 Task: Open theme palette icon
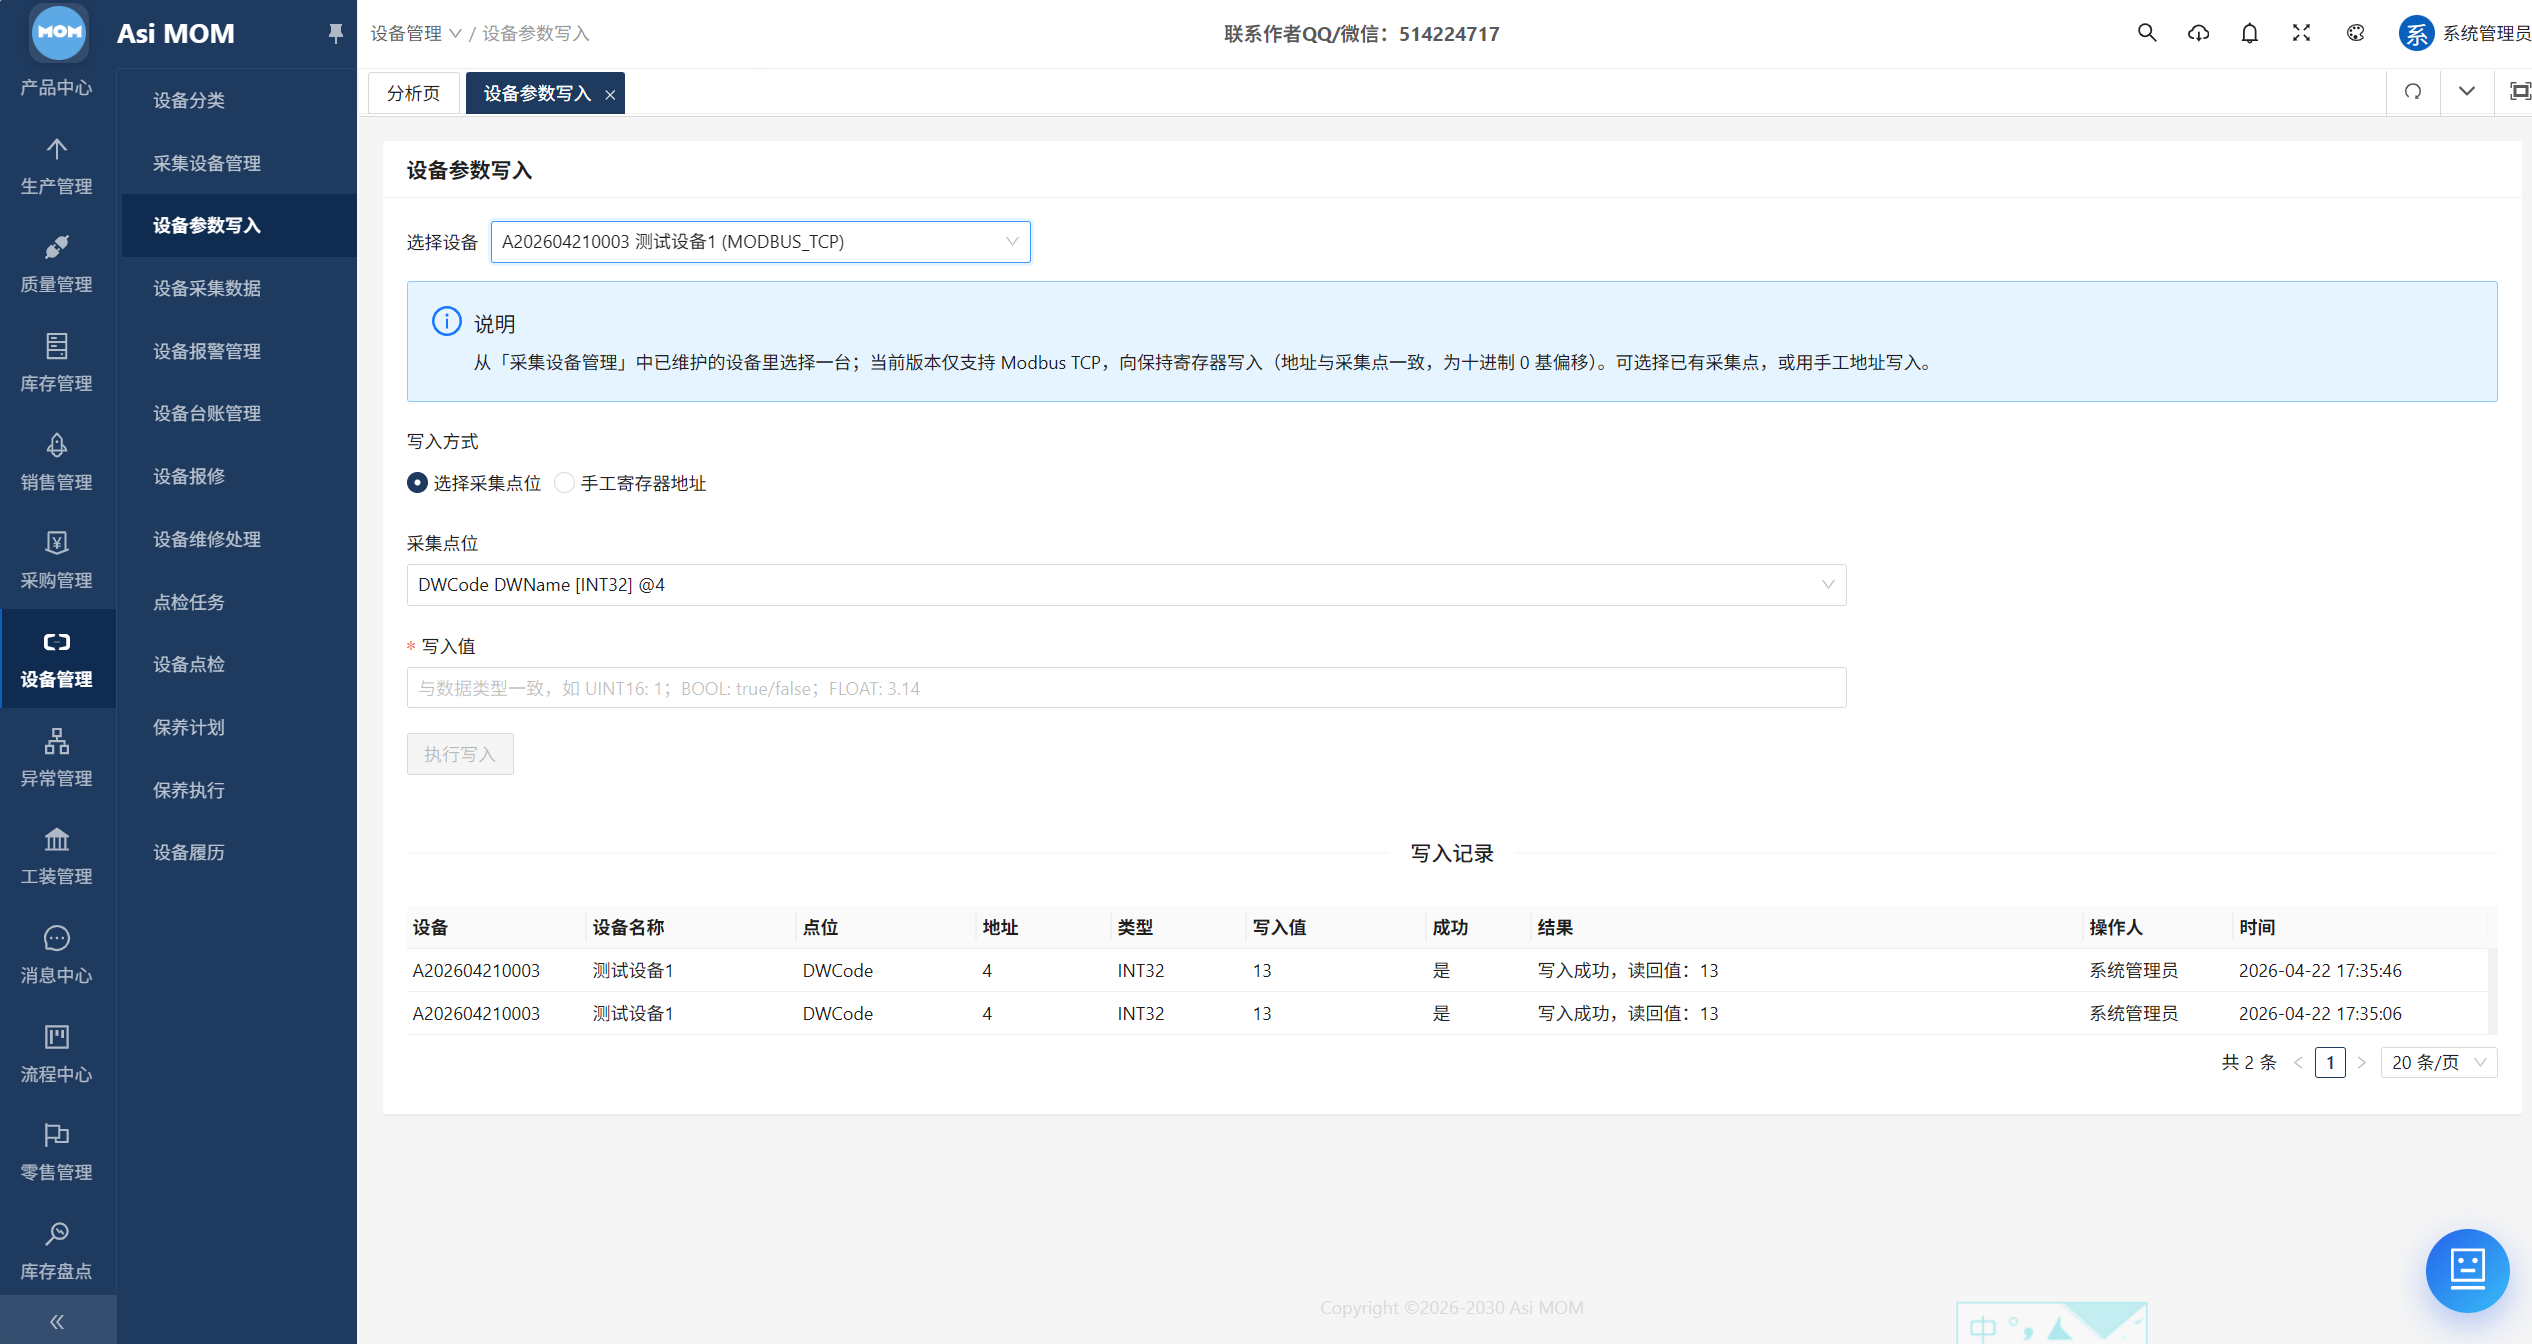coord(2356,33)
